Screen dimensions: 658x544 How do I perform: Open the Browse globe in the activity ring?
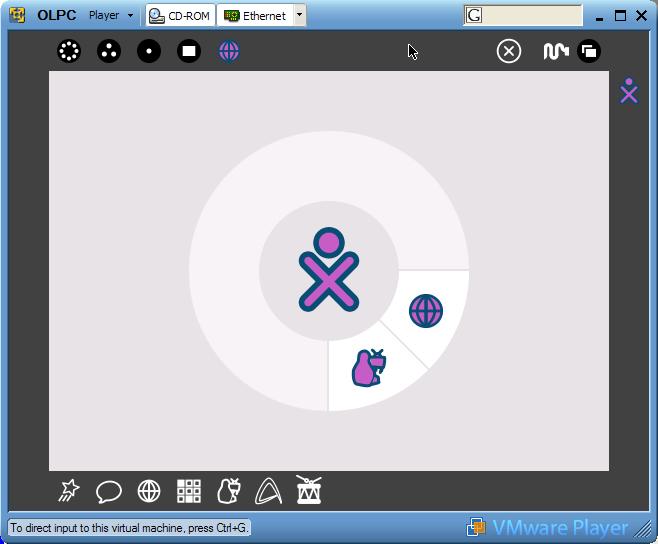(x=426, y=311)
